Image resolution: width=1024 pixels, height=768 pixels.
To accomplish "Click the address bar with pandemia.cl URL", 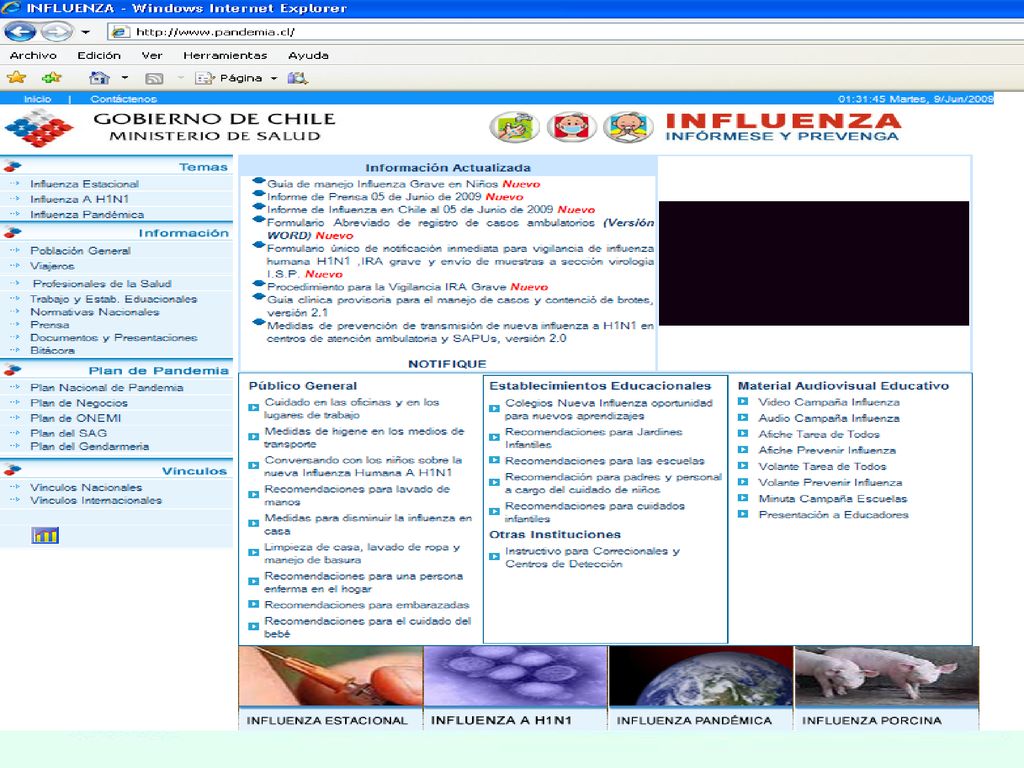I will point(566,31).
